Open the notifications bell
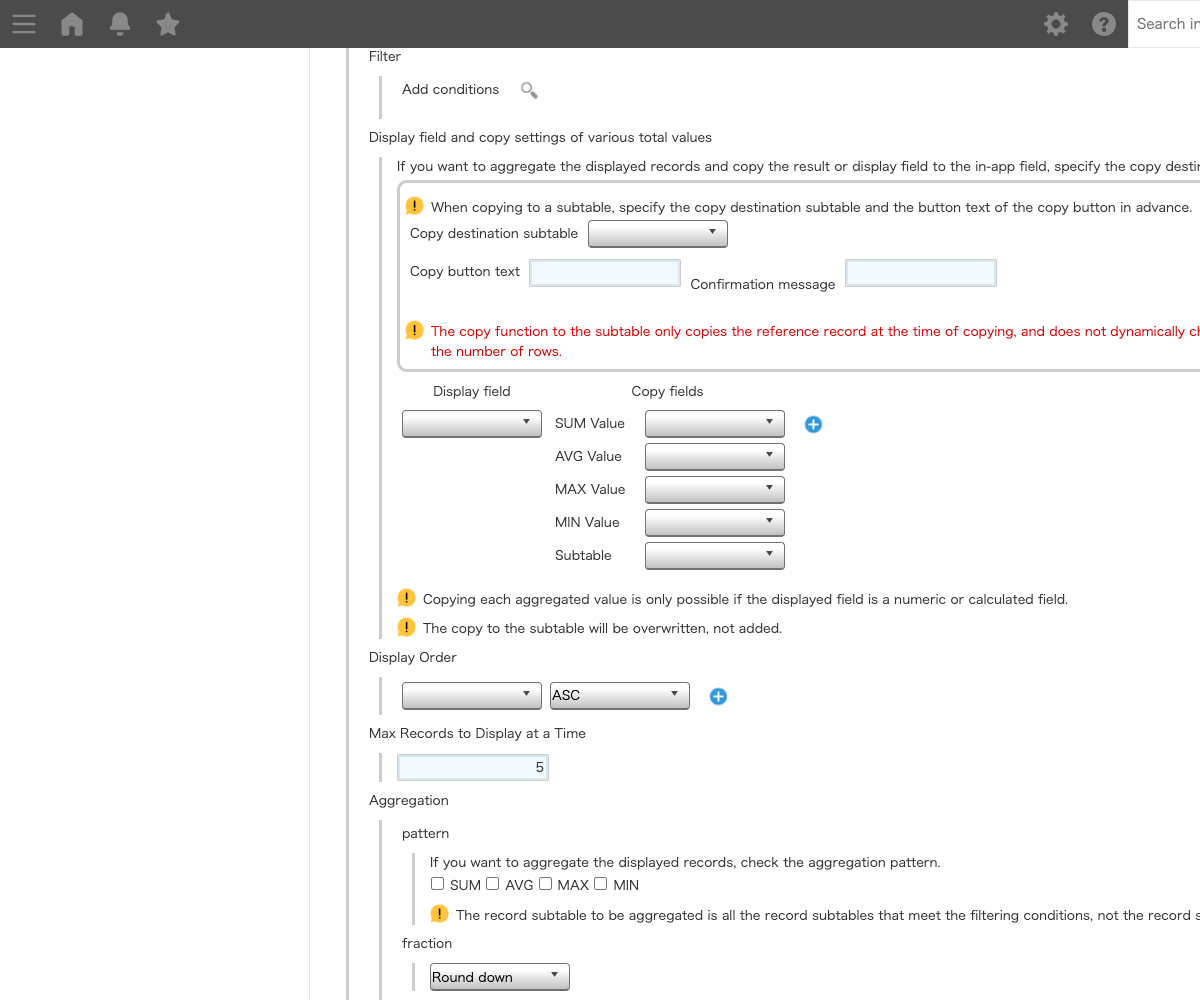Screen dimensions: 1200x1000 (120, 24)
